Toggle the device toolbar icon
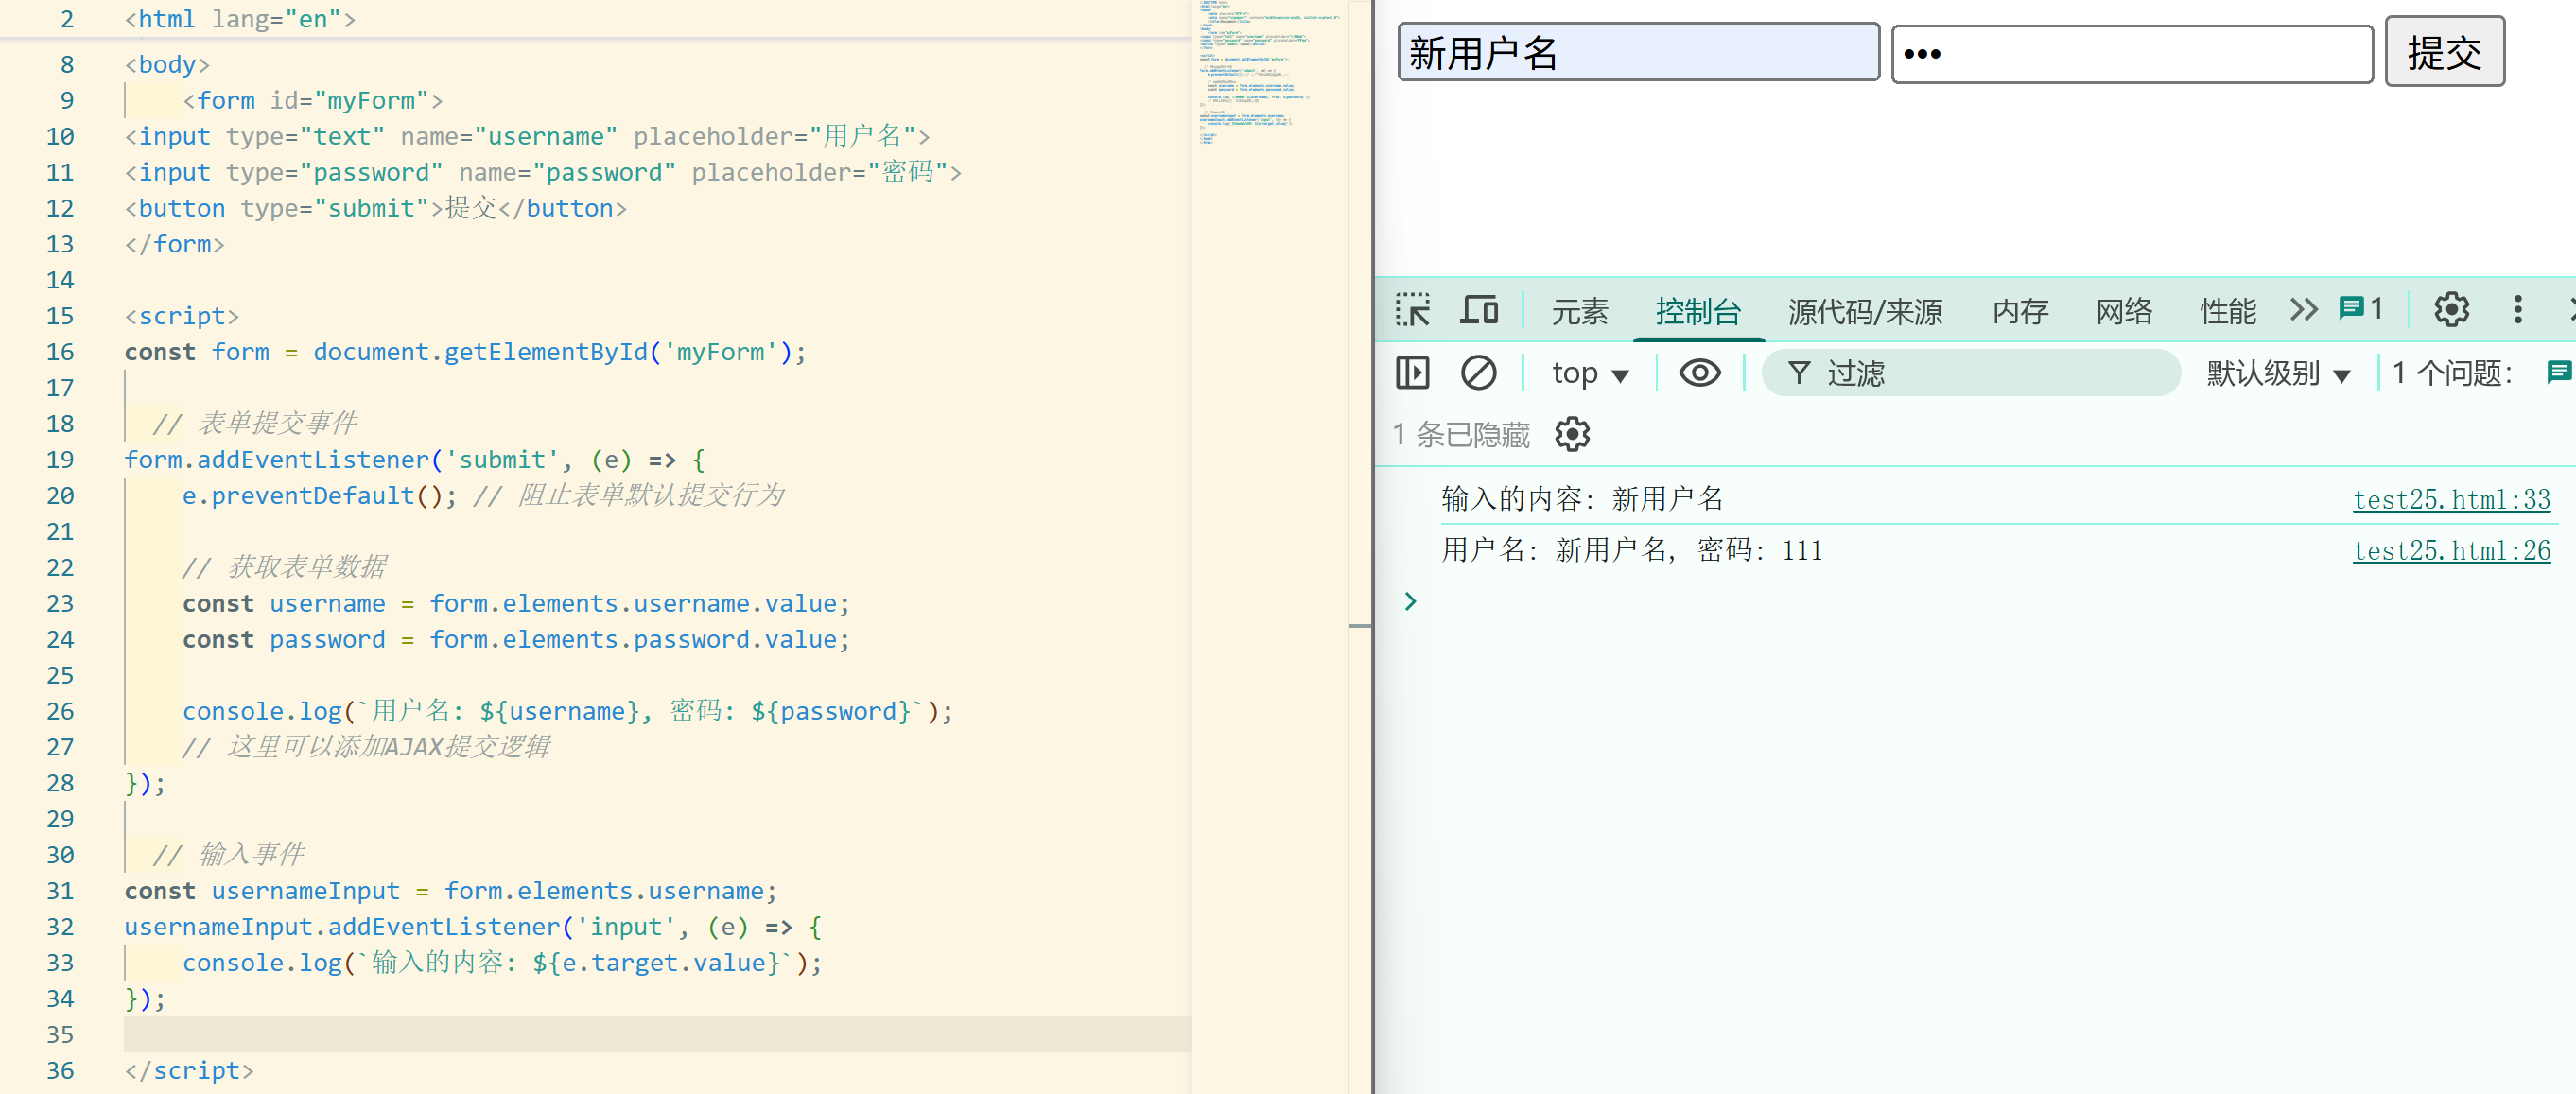This screenshot has height=1094, width=2576. (x=1478, y=310)
